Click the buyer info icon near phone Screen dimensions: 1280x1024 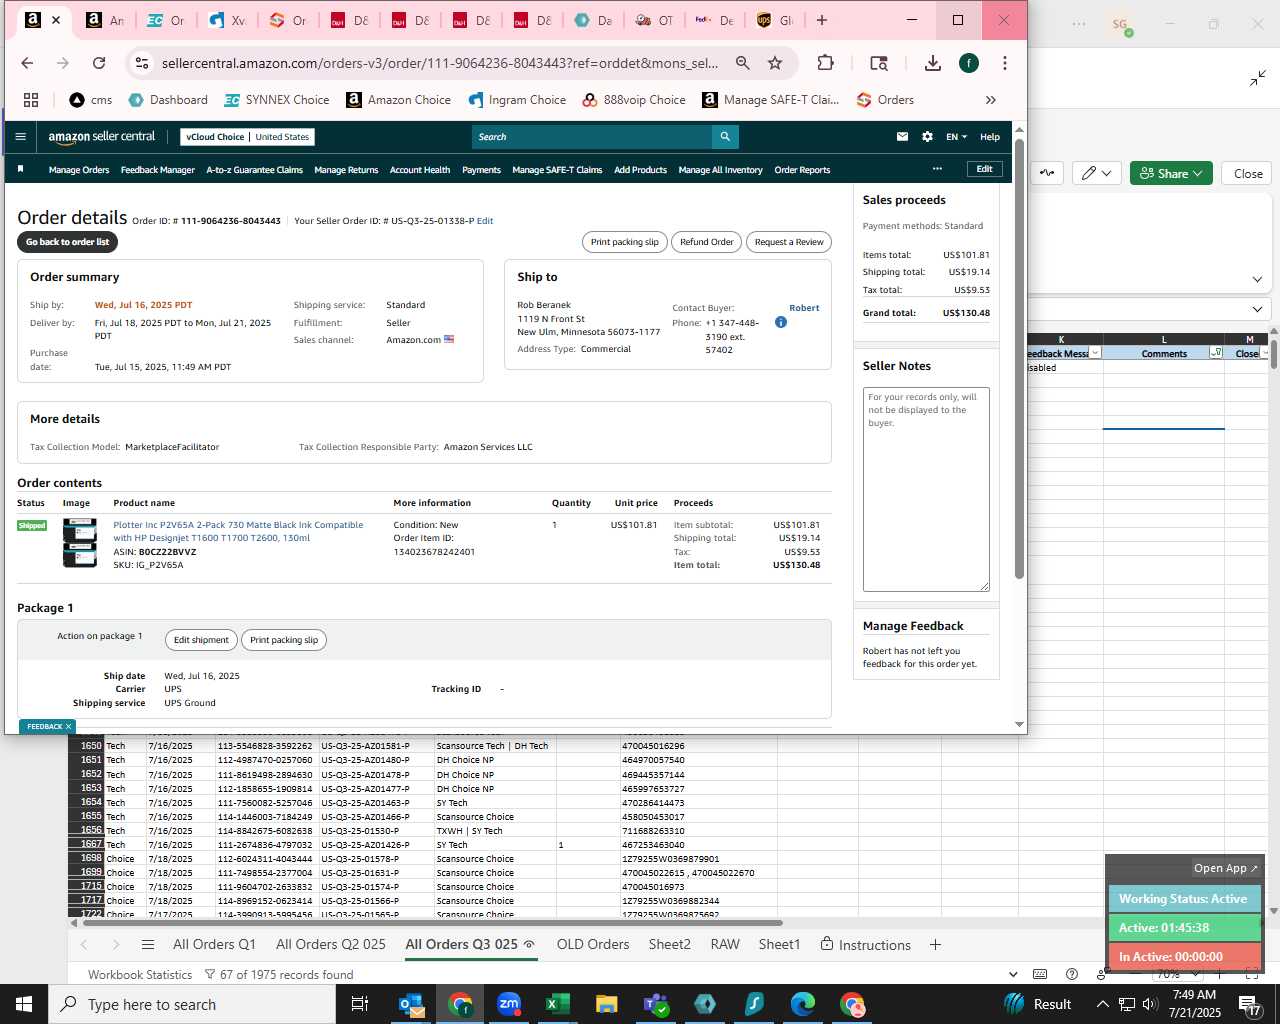pyautogui.click(x=781, y=322)
